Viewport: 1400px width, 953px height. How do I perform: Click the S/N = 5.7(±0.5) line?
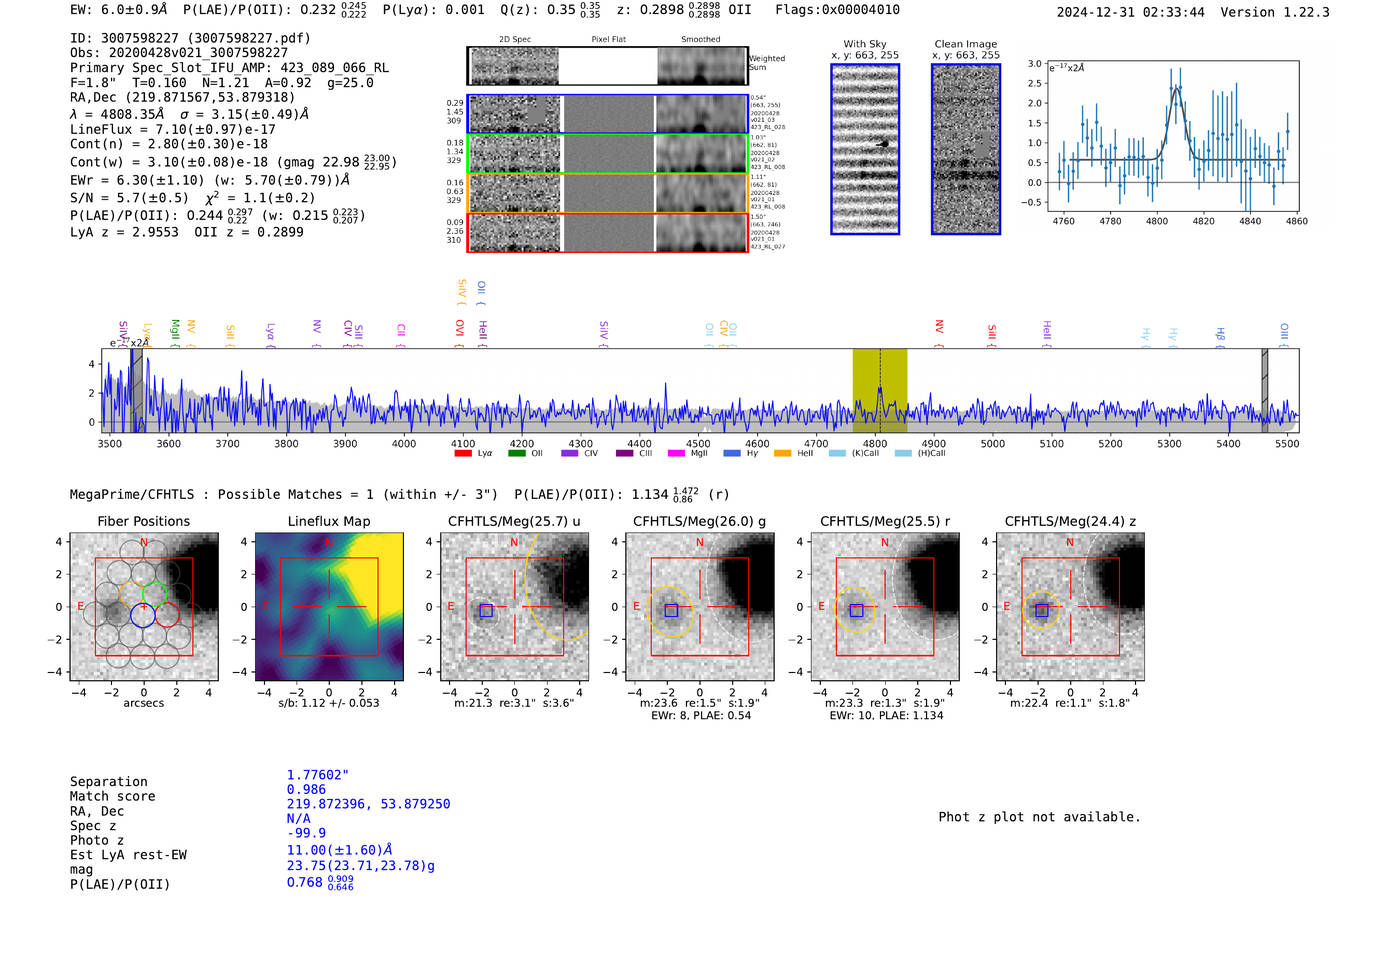tap(193, 198)
